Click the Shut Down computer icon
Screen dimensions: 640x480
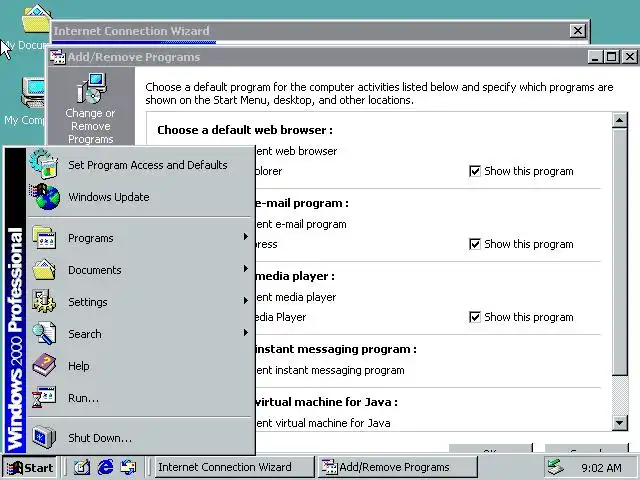coord(44,437)
